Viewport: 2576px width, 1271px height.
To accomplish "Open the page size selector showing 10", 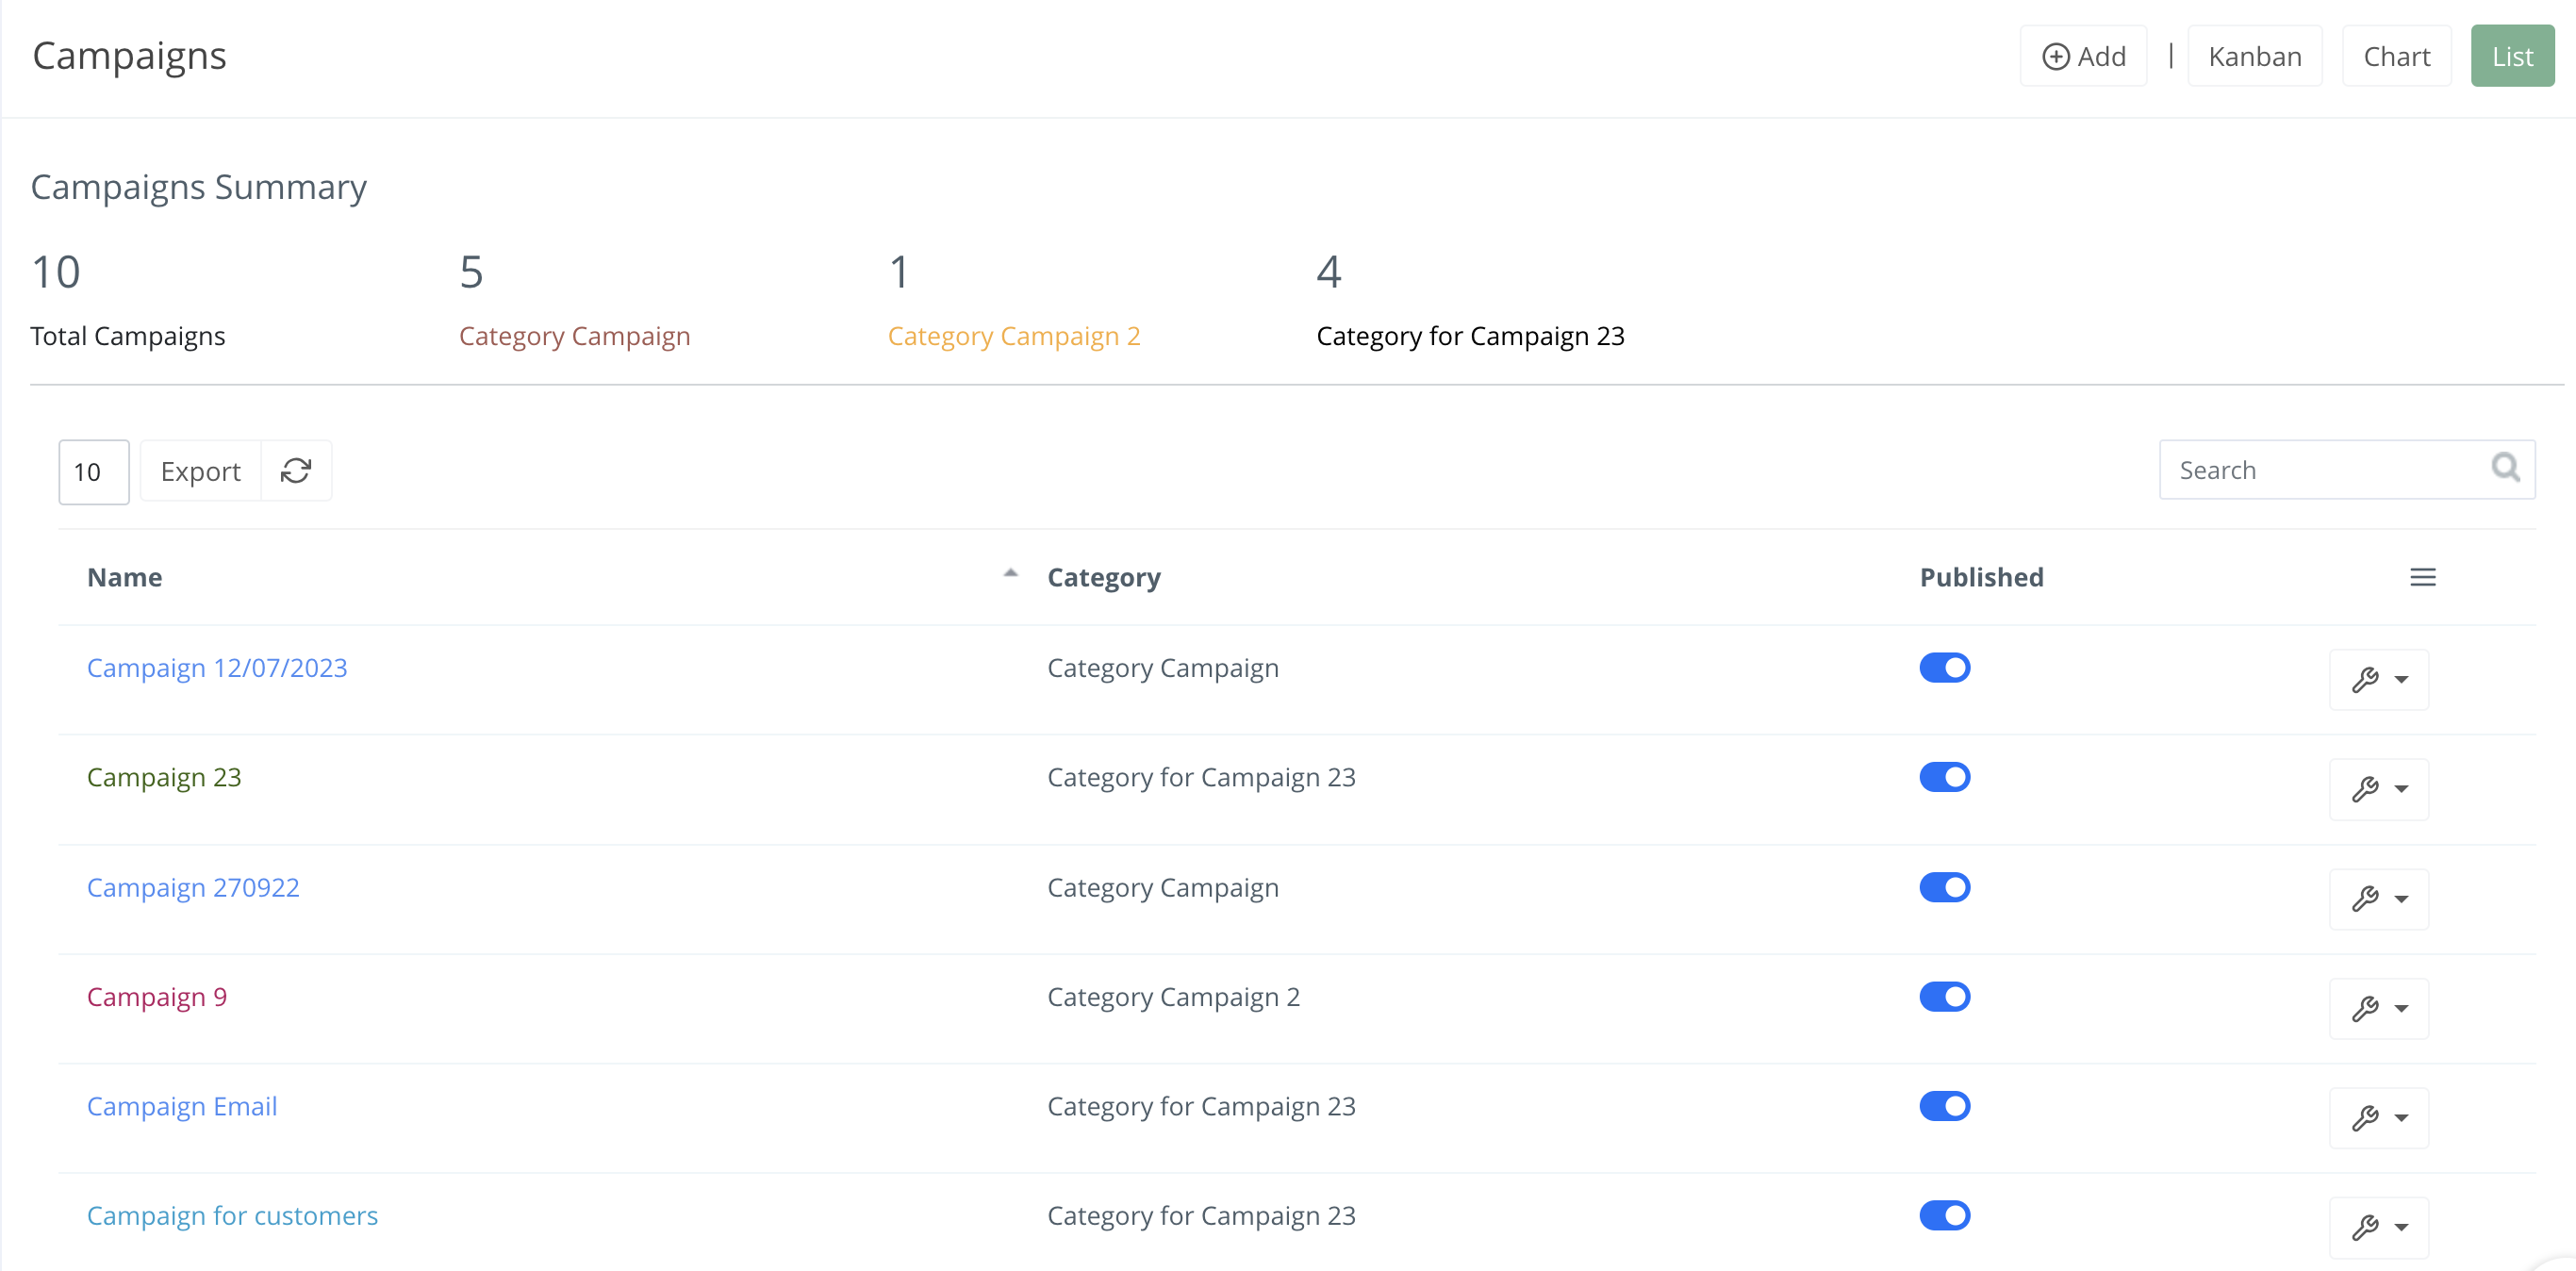I will click(x=93, y=471).
